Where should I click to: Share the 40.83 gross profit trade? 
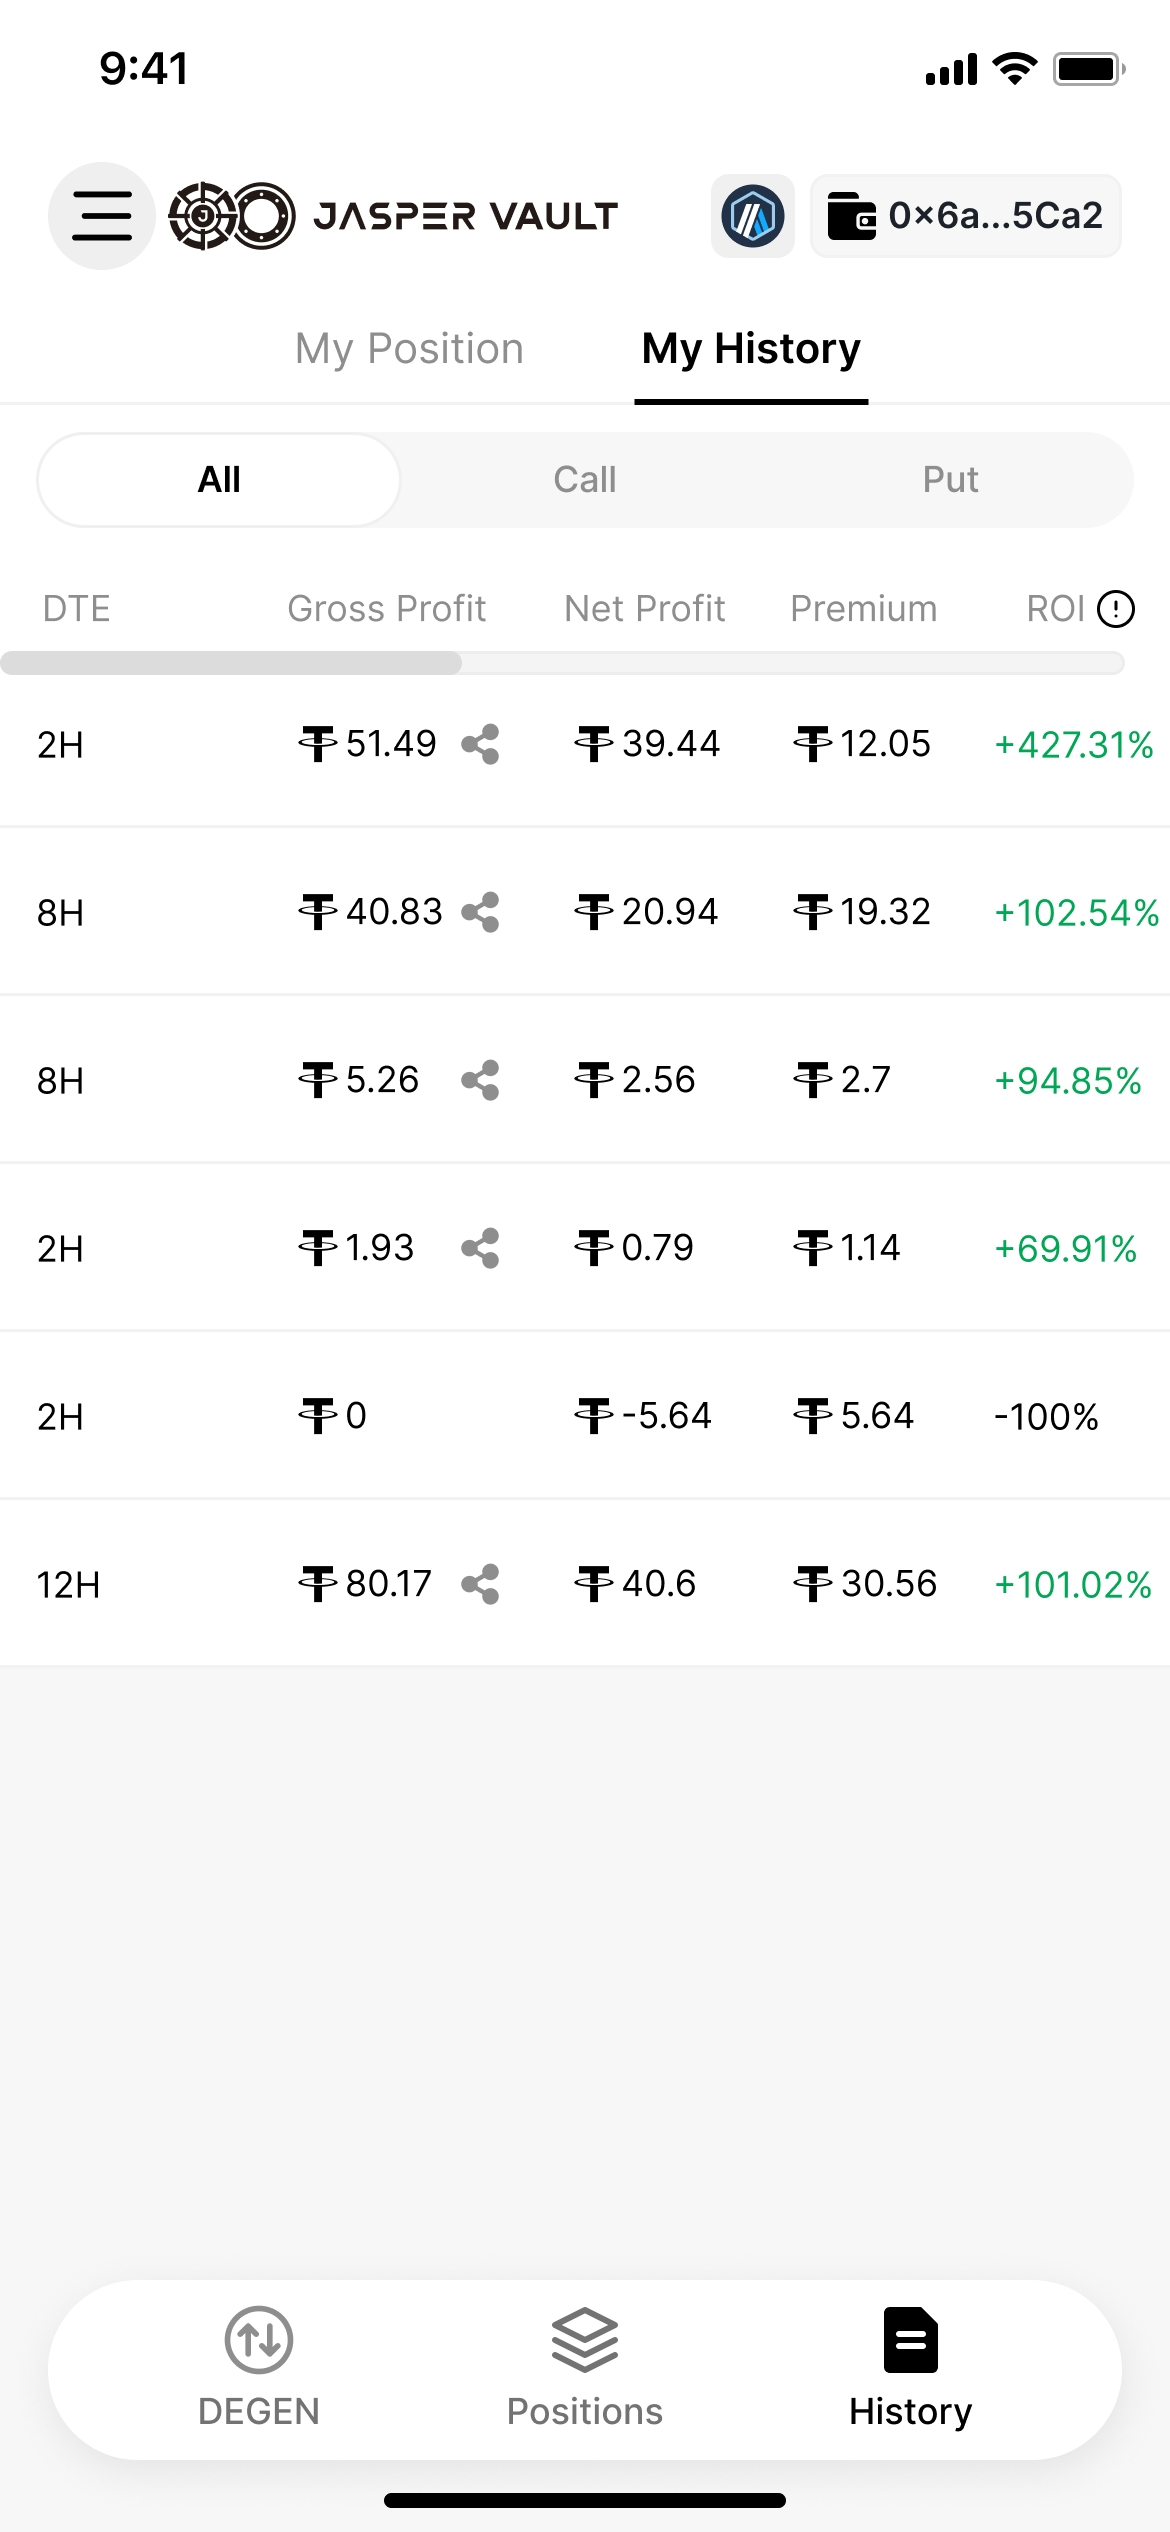coord(481,913)
